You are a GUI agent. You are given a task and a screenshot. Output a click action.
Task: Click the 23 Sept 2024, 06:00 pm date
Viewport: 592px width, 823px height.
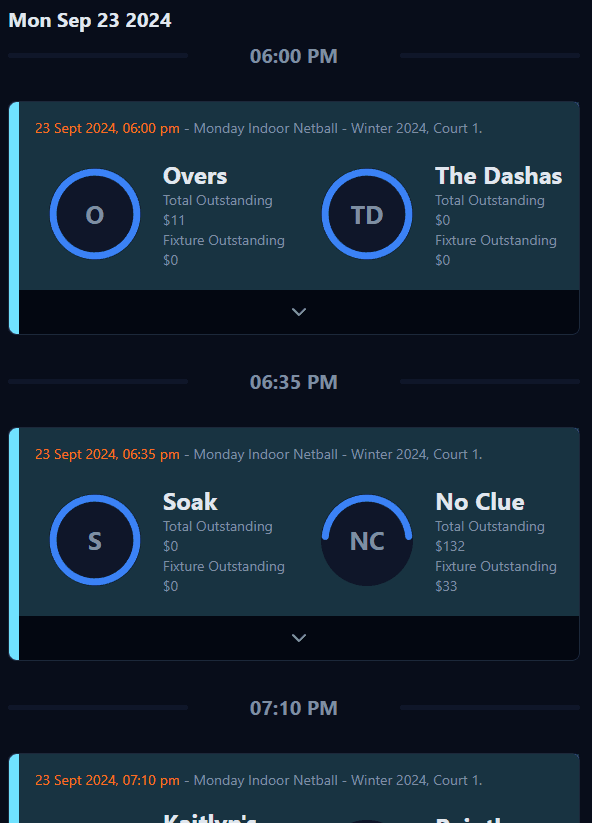tap(107, 129)
